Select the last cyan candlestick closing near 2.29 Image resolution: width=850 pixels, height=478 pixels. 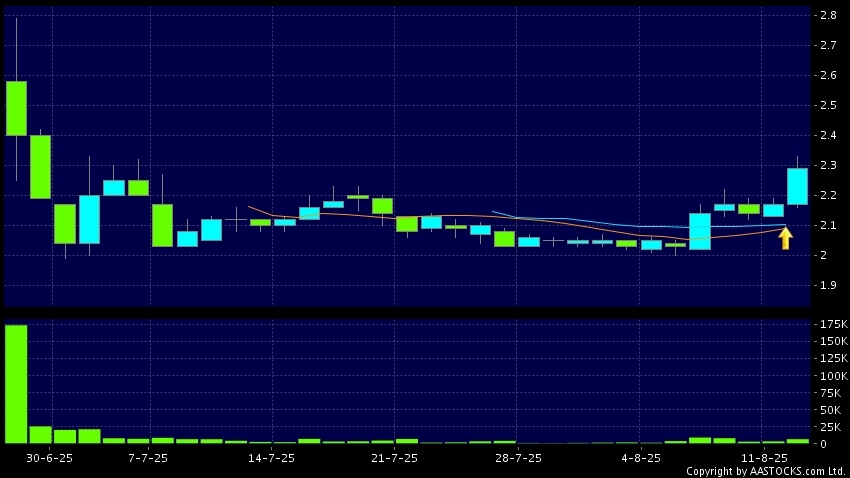click(x=797, y=186)
